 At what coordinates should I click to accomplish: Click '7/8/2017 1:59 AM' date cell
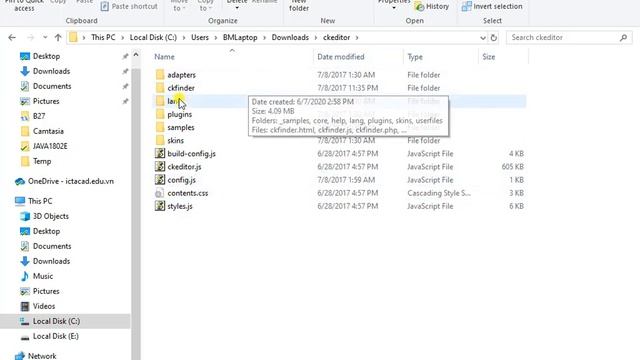pyautogui.click(x=346, y=180)
